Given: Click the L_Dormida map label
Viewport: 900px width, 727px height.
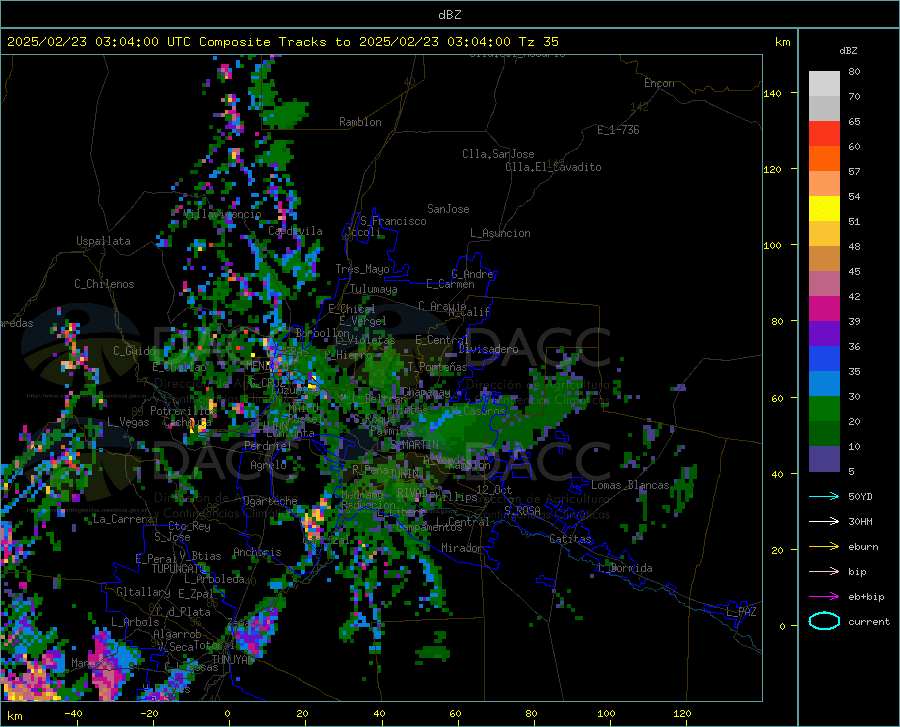Looking at the screenshot, I should click(x=624, y=568).
